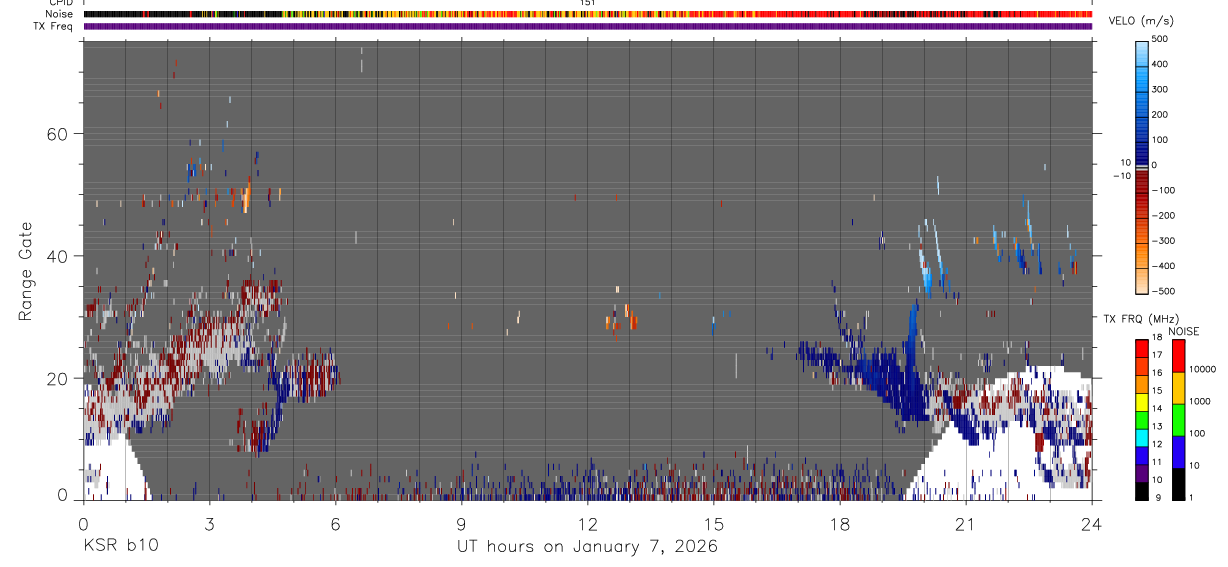This screenshot has width=1228, height=567.
Task: Click the purple TX Freq strip bar
Action: click(x=588, y=26)
